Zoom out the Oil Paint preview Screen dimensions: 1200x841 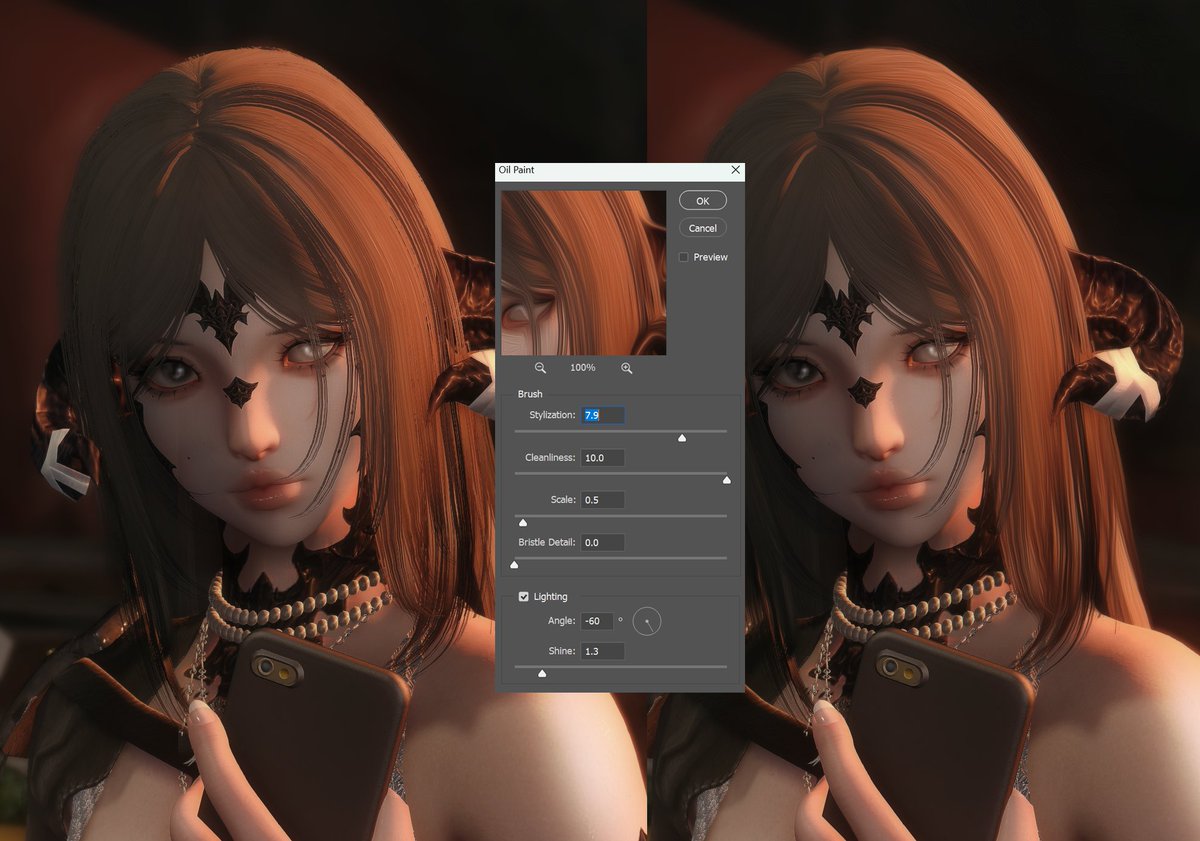(540, 368)
